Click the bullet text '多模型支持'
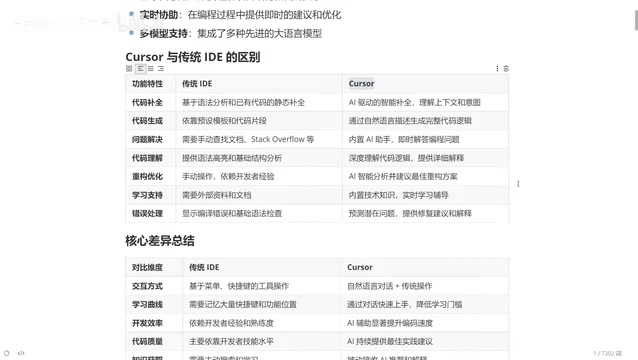 164,33
